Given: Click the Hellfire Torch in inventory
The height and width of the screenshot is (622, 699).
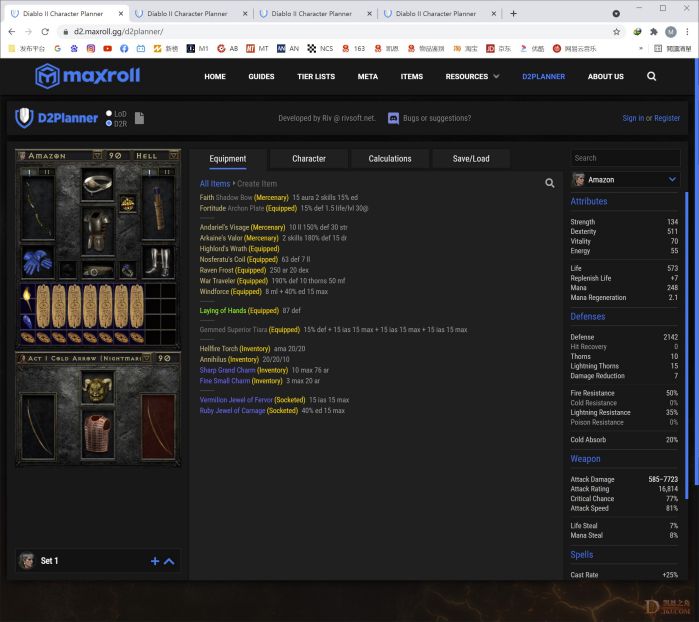Looking at the screenshot, I should tap(27, 299).
